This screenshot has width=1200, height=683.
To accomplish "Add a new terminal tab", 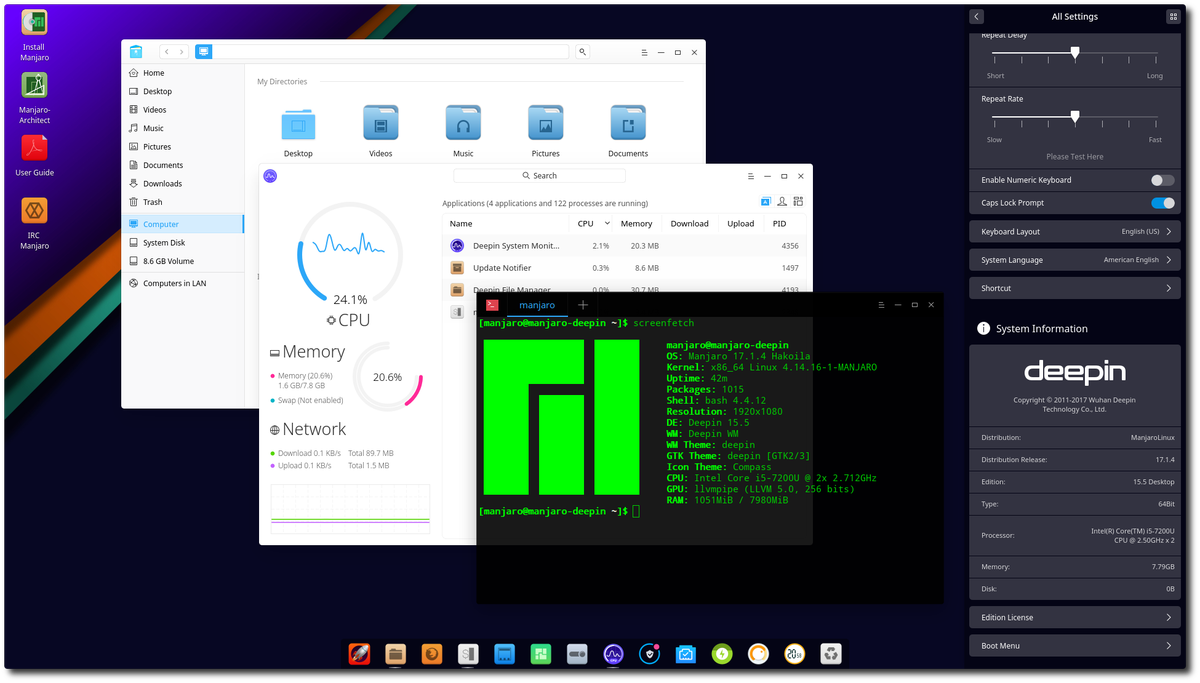I will tap(583, 305).
